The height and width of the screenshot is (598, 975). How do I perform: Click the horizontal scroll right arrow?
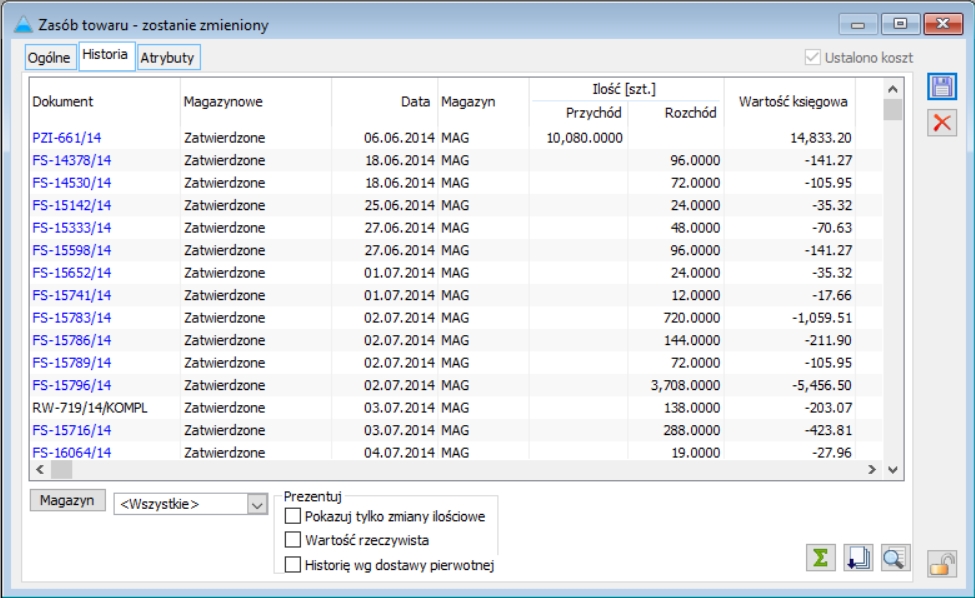click(x=872, y=469)
